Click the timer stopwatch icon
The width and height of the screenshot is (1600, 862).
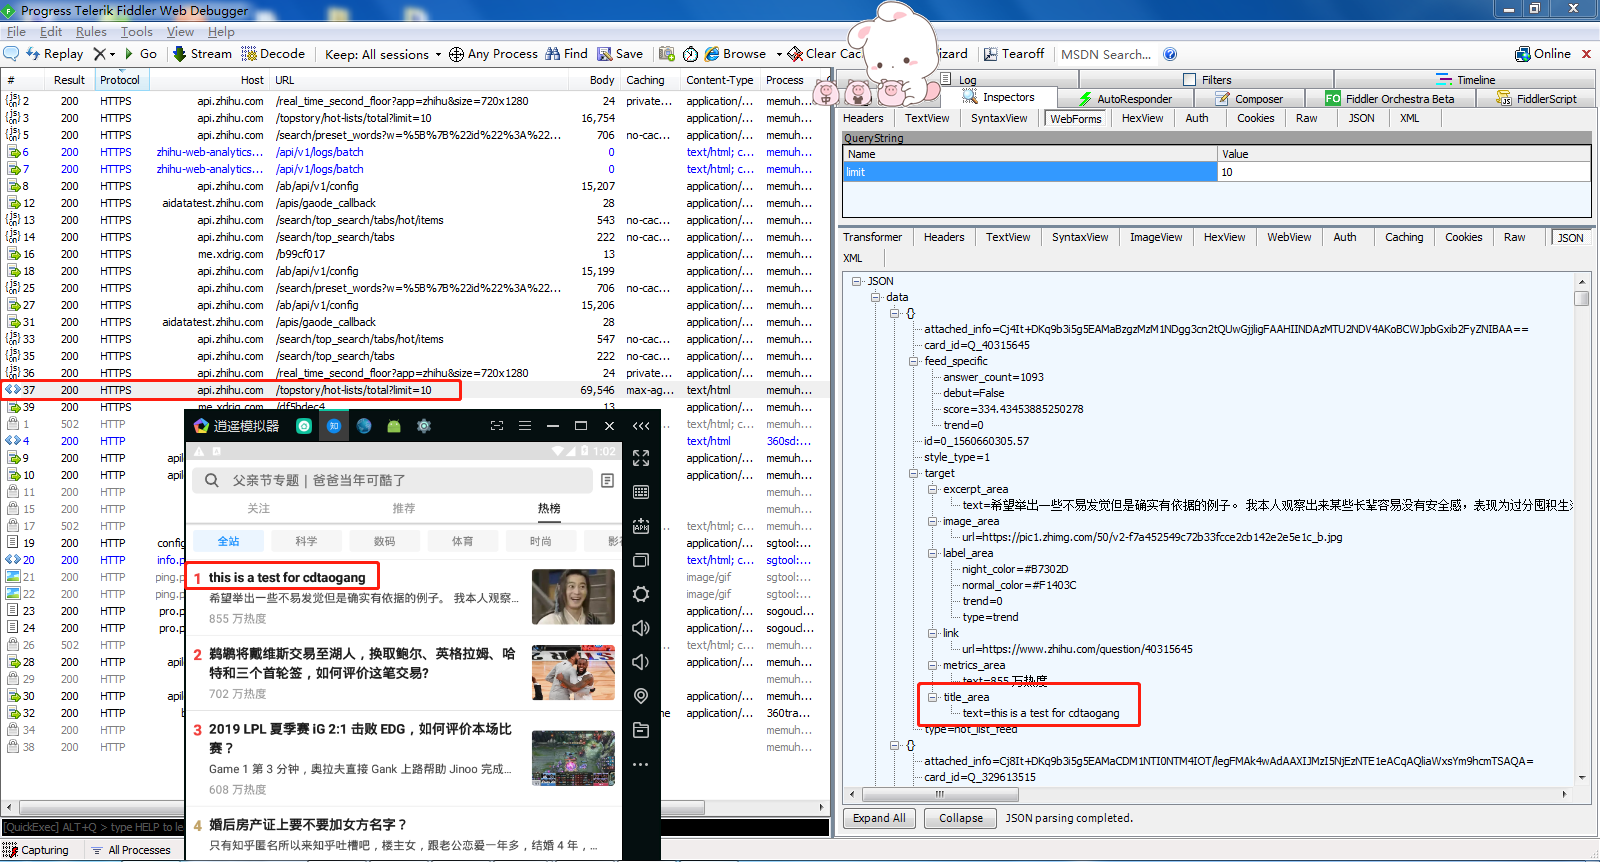(x=690, y=54)
